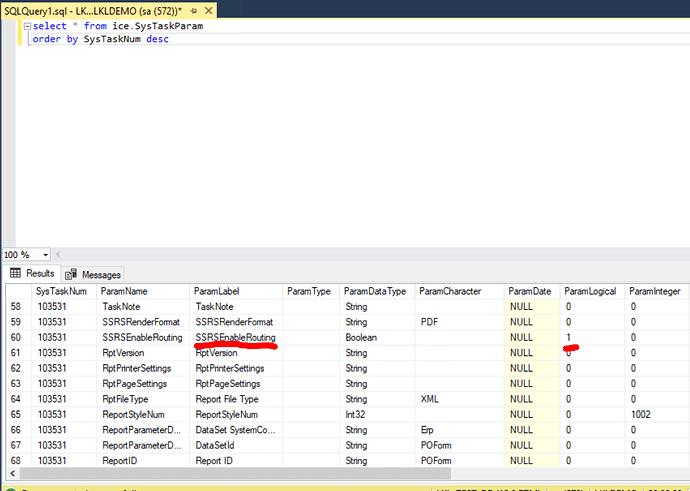Image resolution: width=690 pixels, height=491 pixels.
Task: Click the results horizontal scrollbar thumb
Action: (x=235, y=473)
